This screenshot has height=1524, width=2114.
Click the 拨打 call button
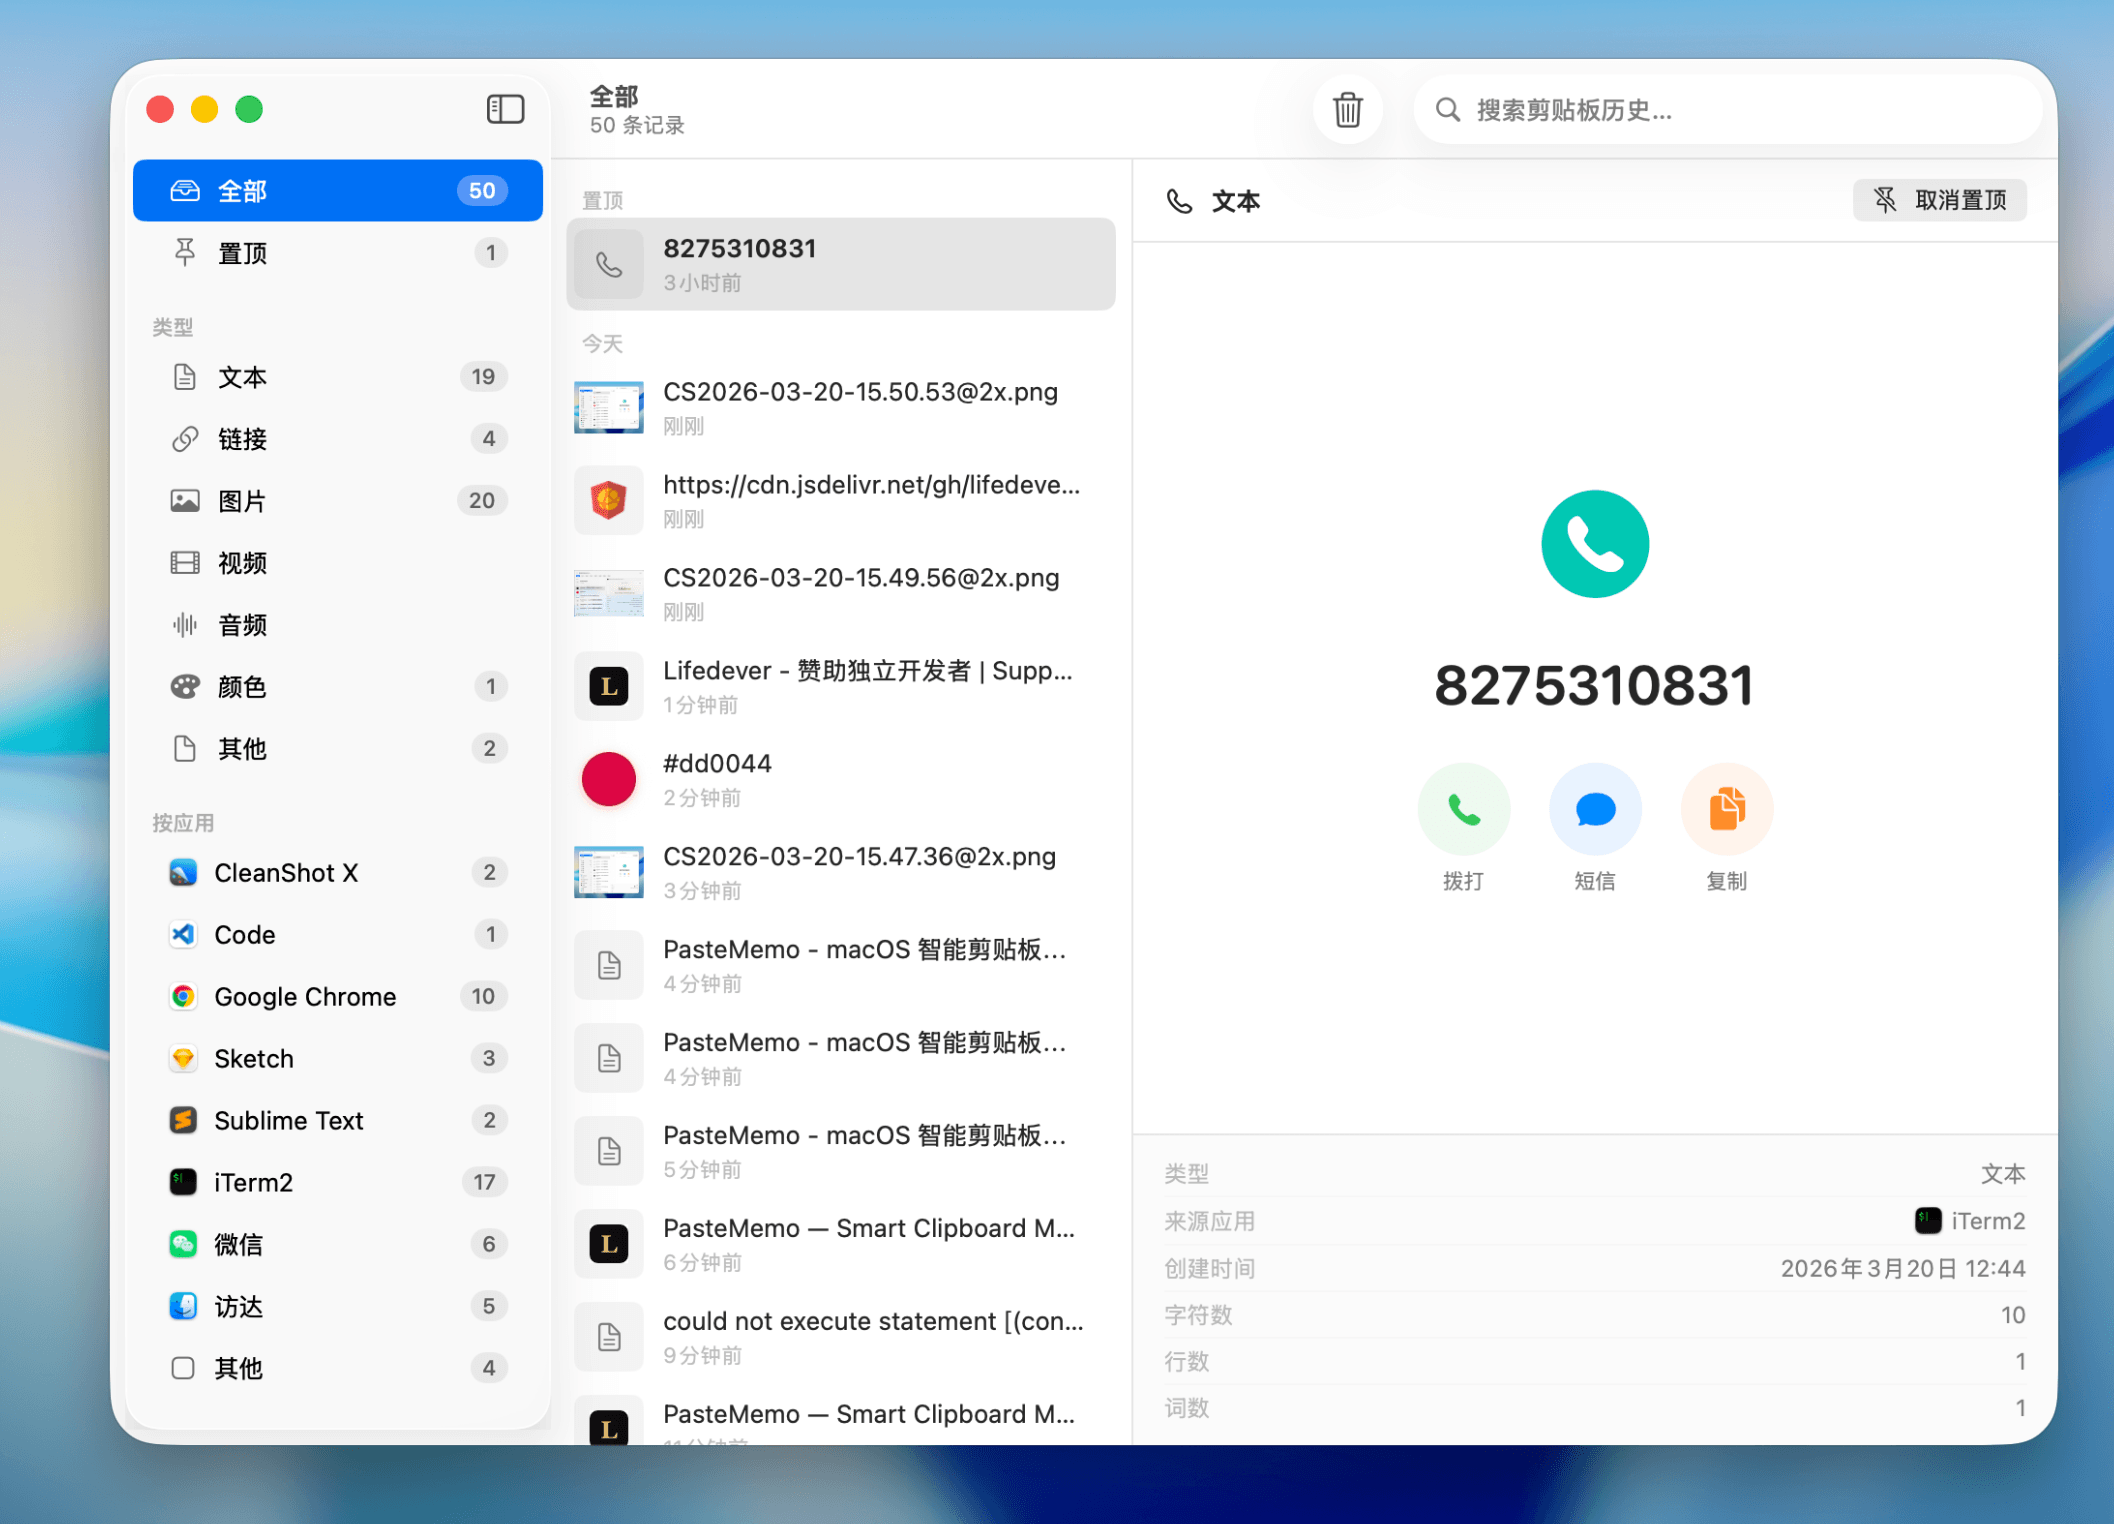(x=1463, y=809)
